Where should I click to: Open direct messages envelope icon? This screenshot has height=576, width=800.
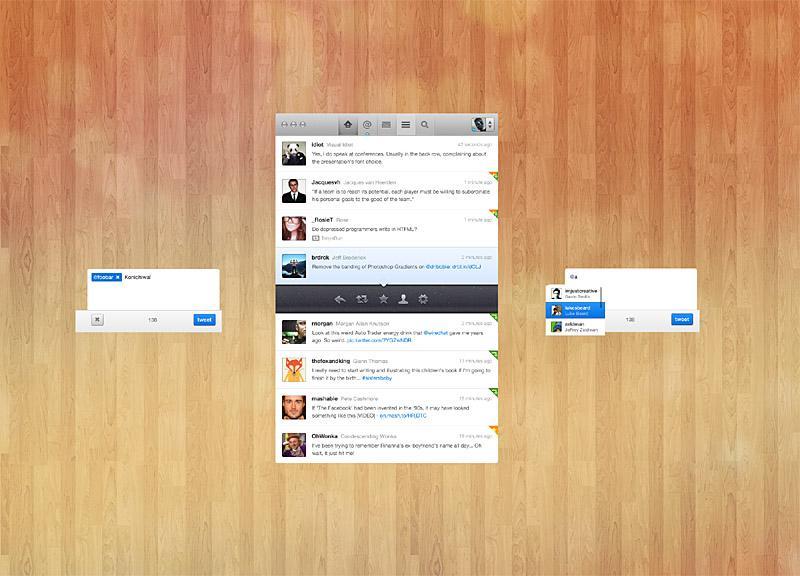(x=386, y=125)
